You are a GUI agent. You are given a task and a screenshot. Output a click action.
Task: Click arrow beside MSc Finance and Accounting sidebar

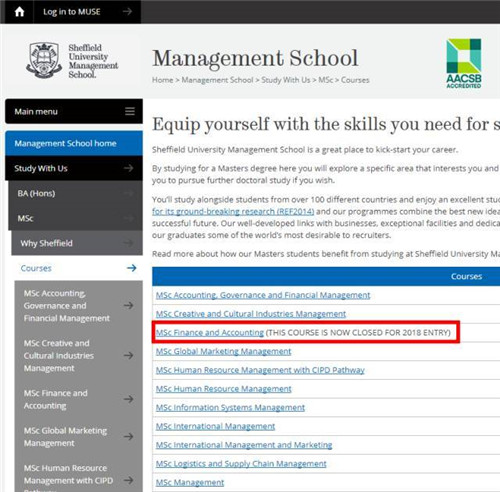pyautogui.click(x=128, y=399)
